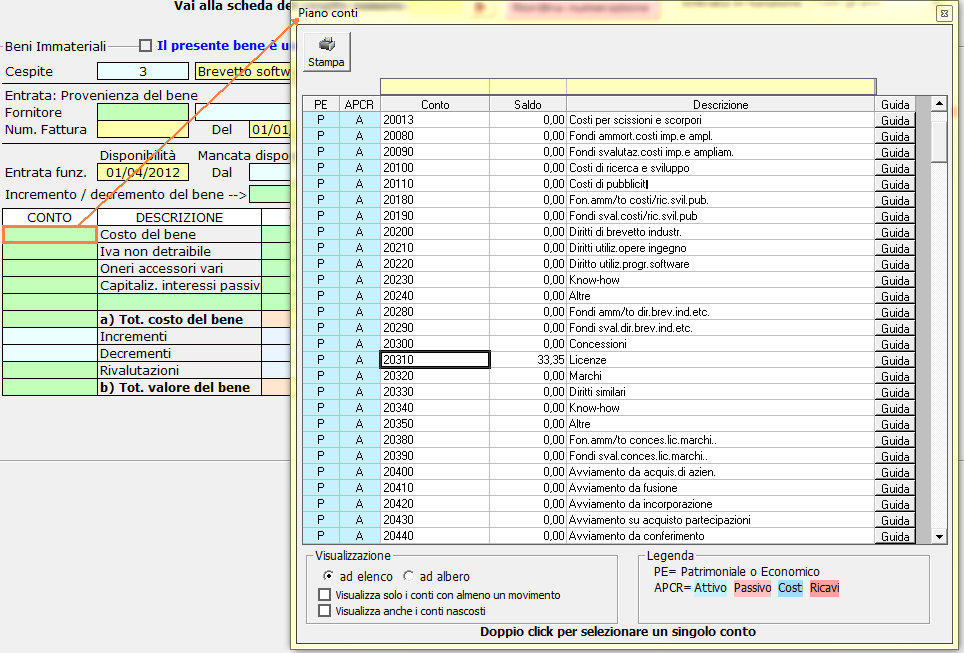Click the Descrizione column header
Viewport: 964px width, 653px height.
tap(721, 104)
